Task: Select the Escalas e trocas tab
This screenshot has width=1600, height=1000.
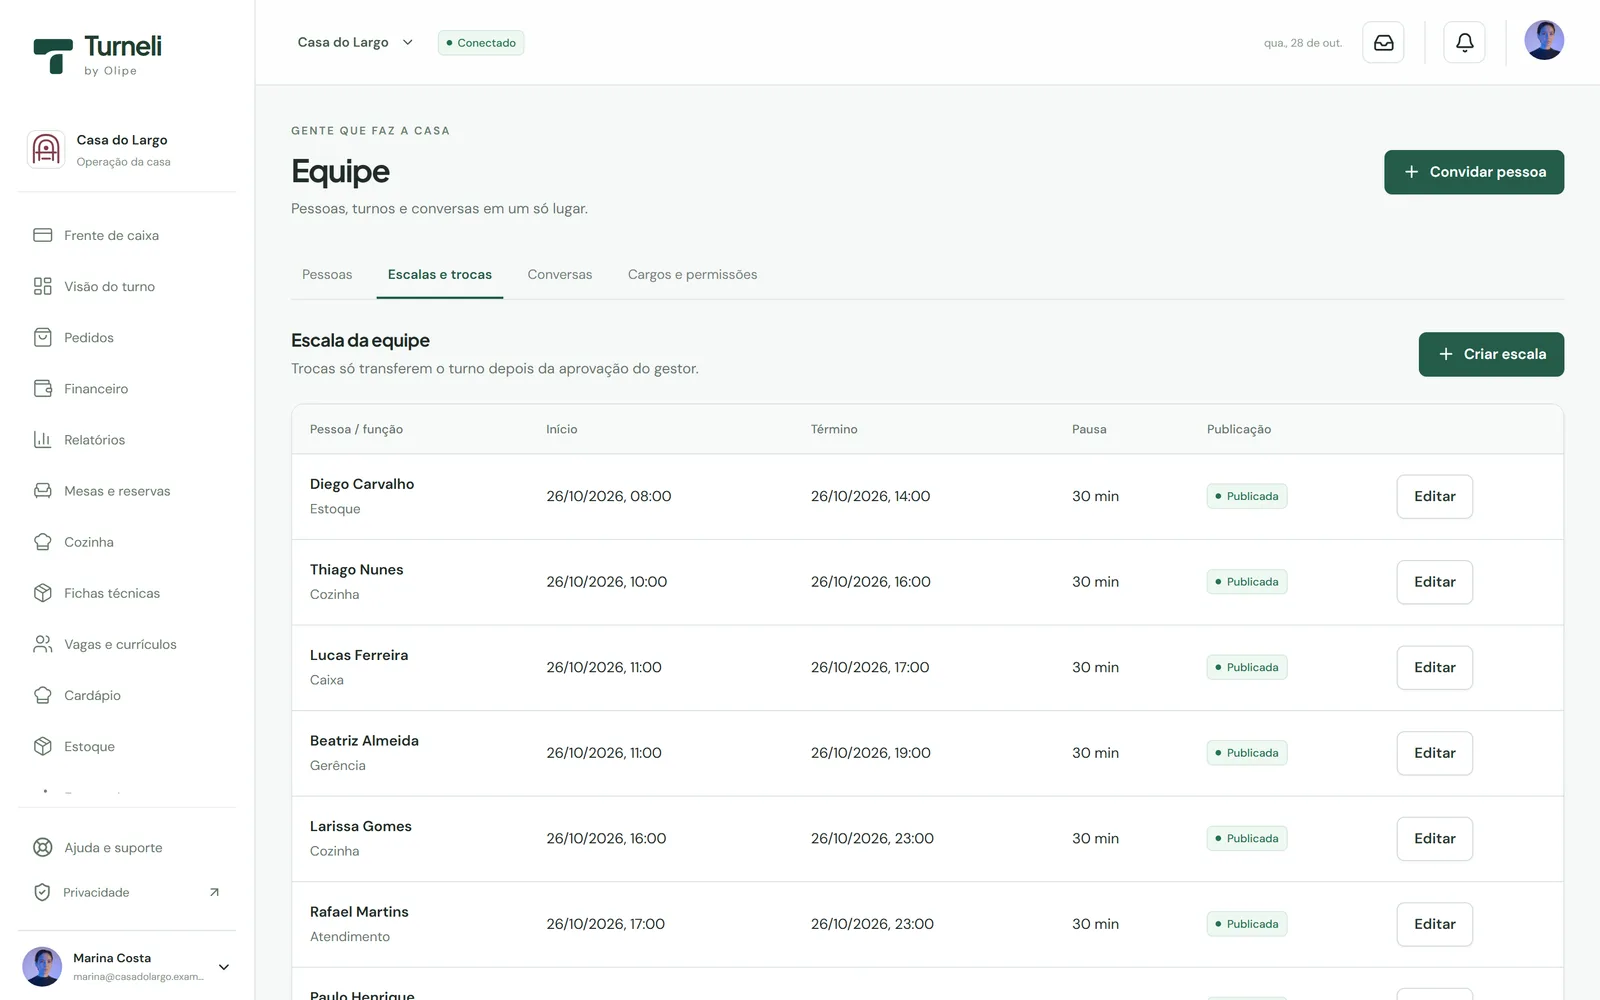Action: click(x=440, y=274)
